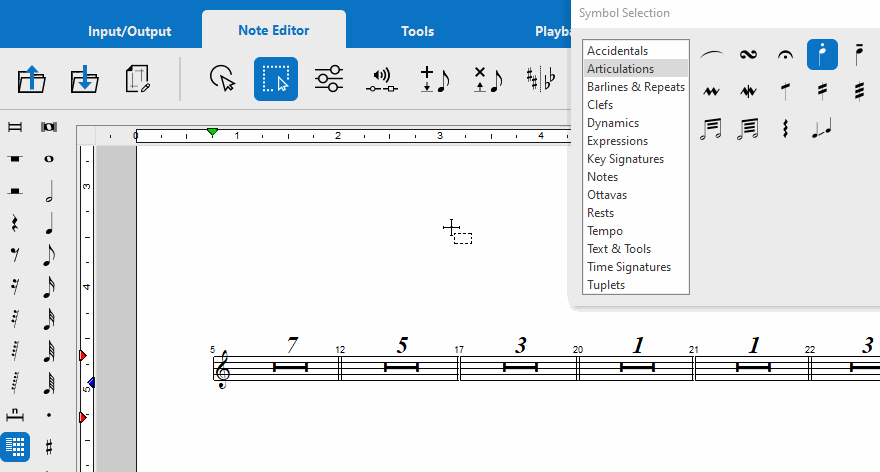Click the save to folder icon
Screen dimensions: 880x472
[x=85, y=80]
